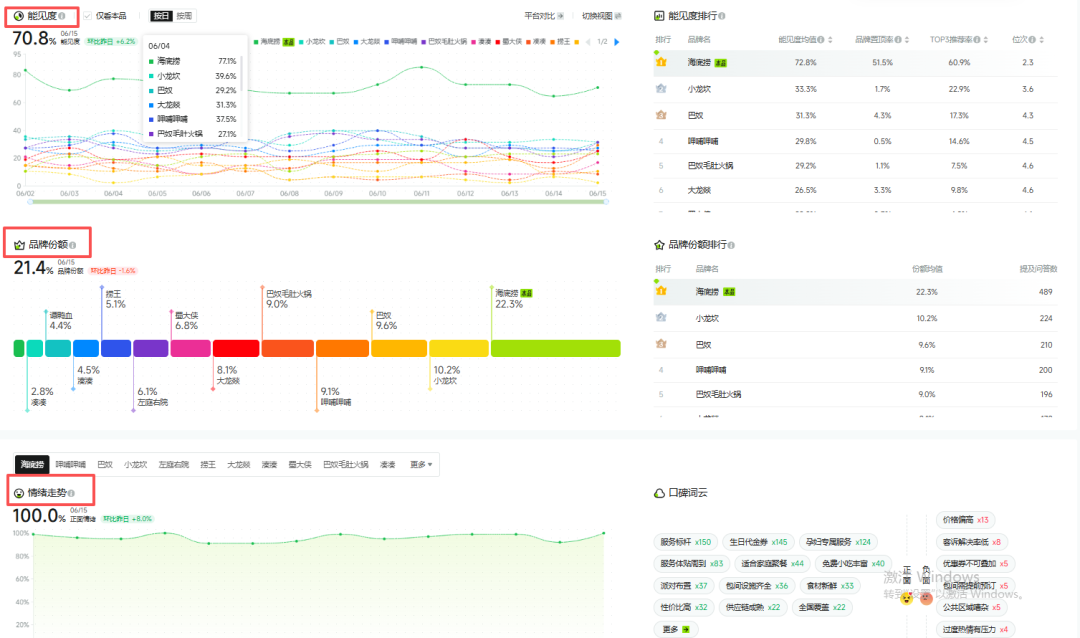Click 孕妇专属服务 x124 word tag
This screenshot has width=1080, height=638.
coord(838,542)
